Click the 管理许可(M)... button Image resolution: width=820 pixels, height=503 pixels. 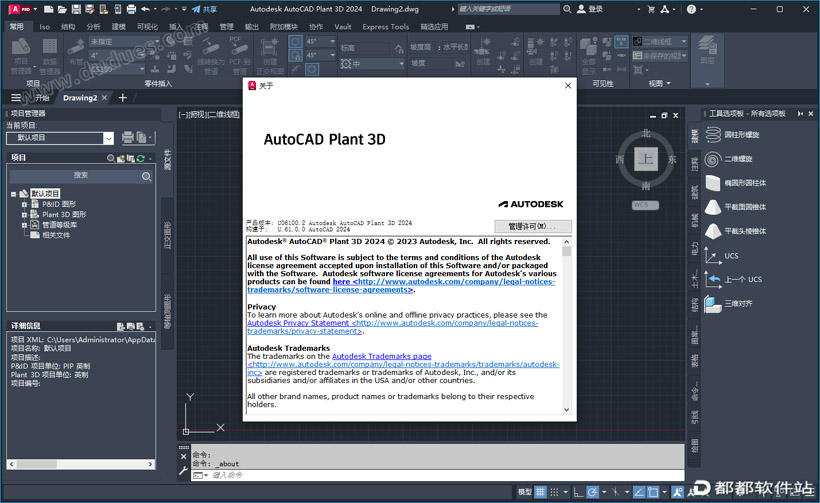click(532, 226)
